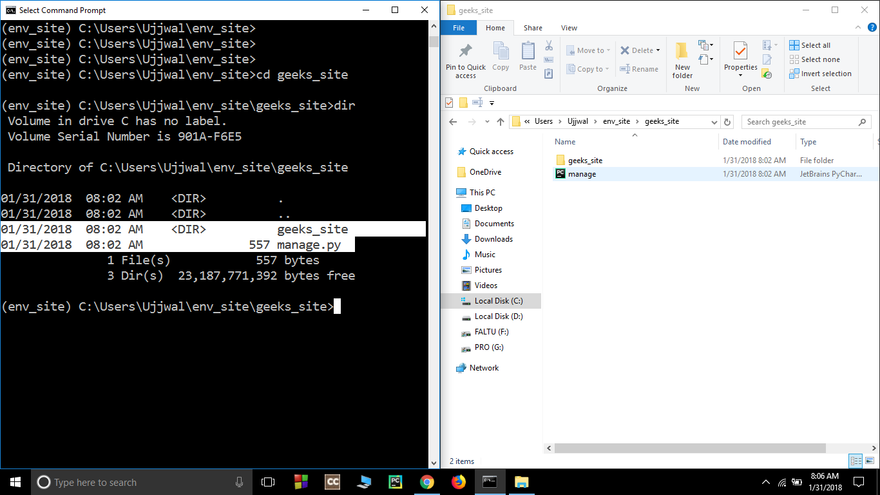Open the Open-with dropdown in Open group
Viewport: 880px width, 495px height.
(769, 45)
